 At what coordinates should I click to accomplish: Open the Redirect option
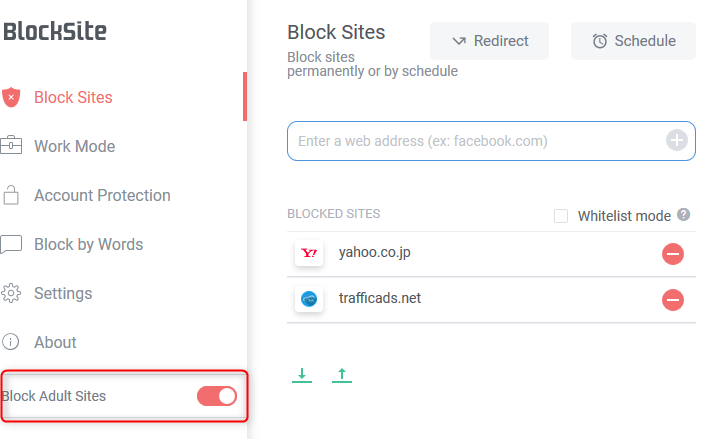[490, 41]
